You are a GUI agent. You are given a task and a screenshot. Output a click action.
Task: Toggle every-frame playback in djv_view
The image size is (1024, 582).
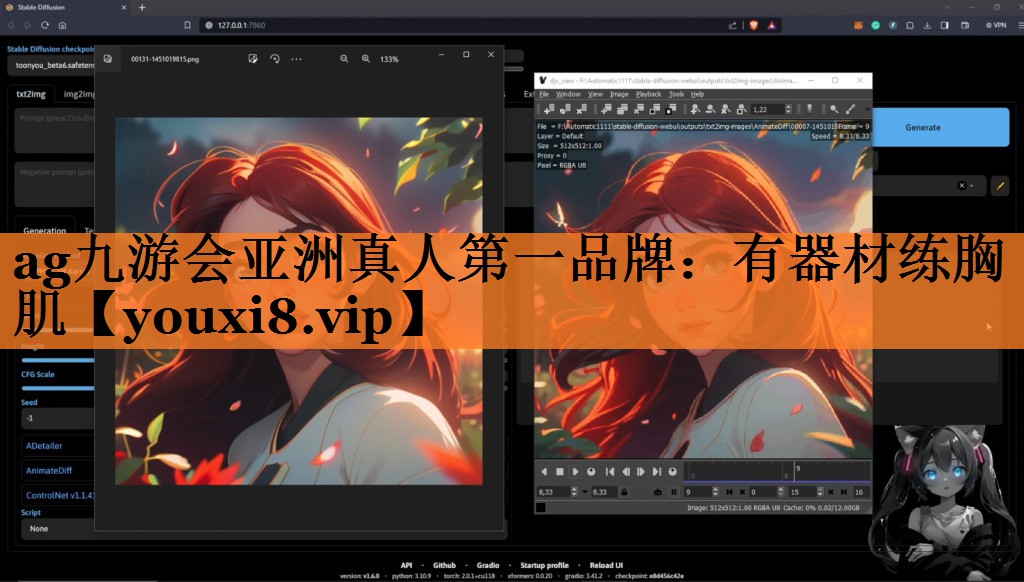(x=658, y=492)
